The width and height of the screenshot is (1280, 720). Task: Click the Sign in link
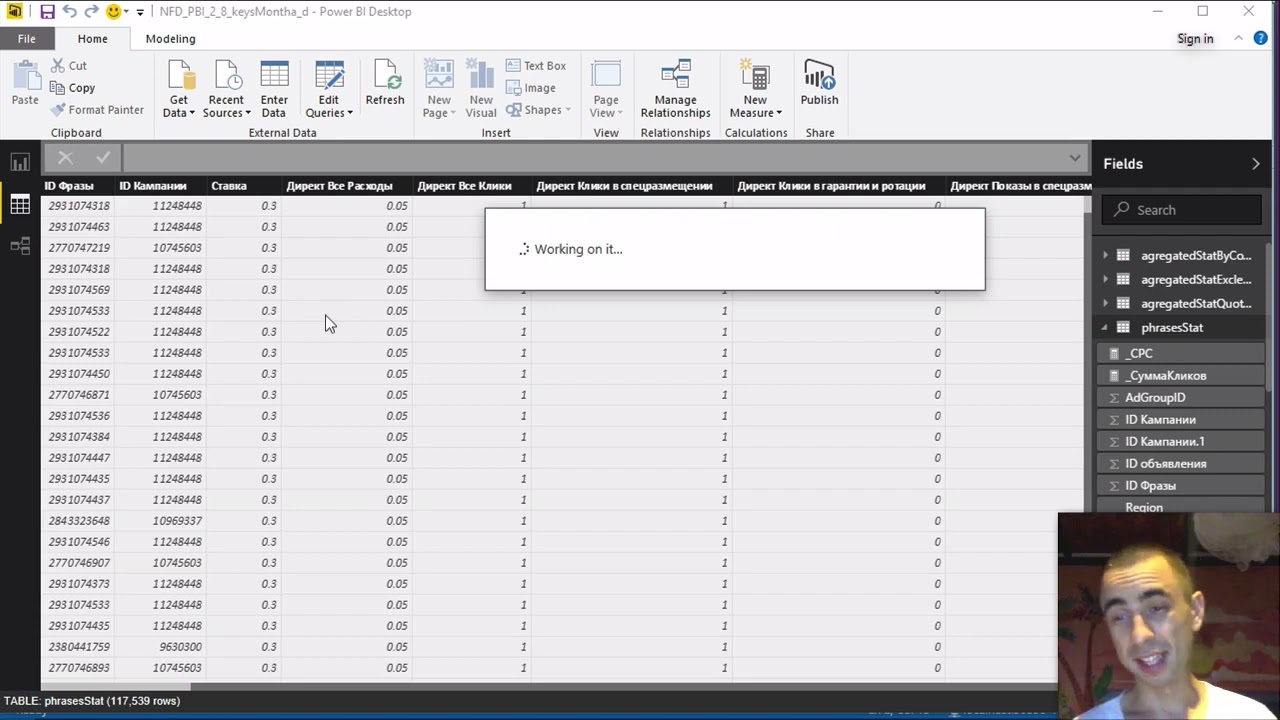point(1195,39)
